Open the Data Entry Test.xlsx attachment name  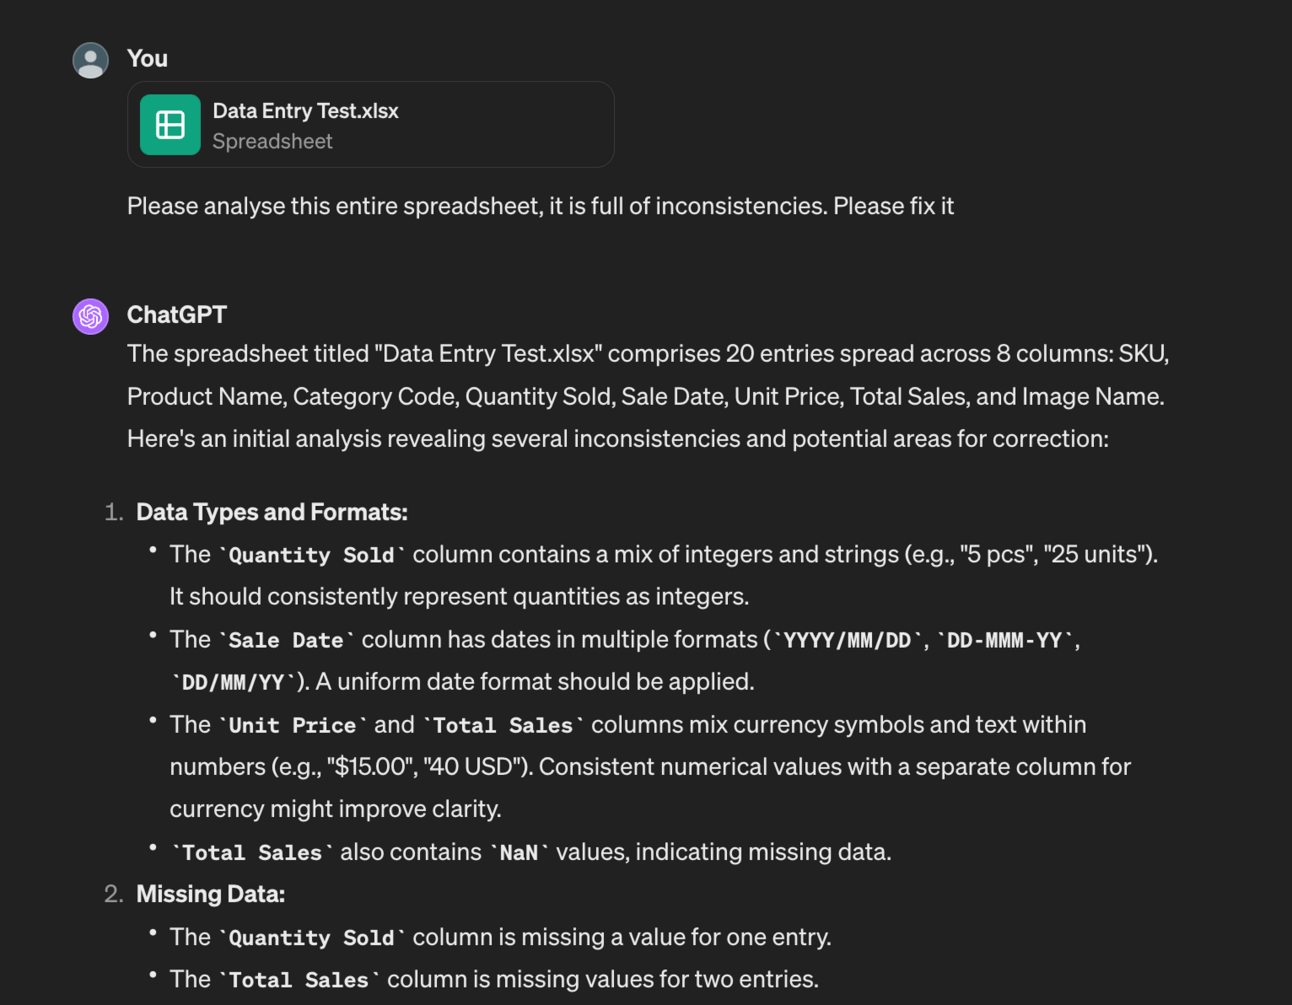point(305,111)
